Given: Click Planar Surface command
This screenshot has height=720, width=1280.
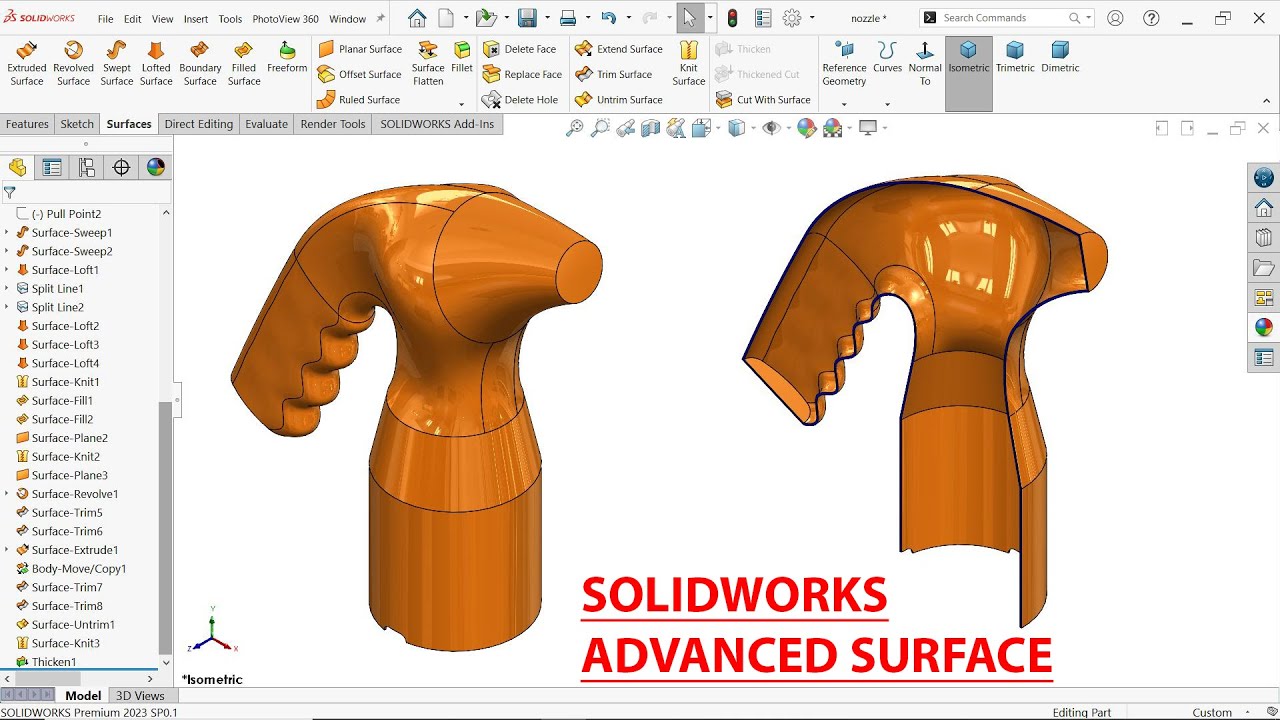Looking at the screenshot, I should (x=359, y=49).
